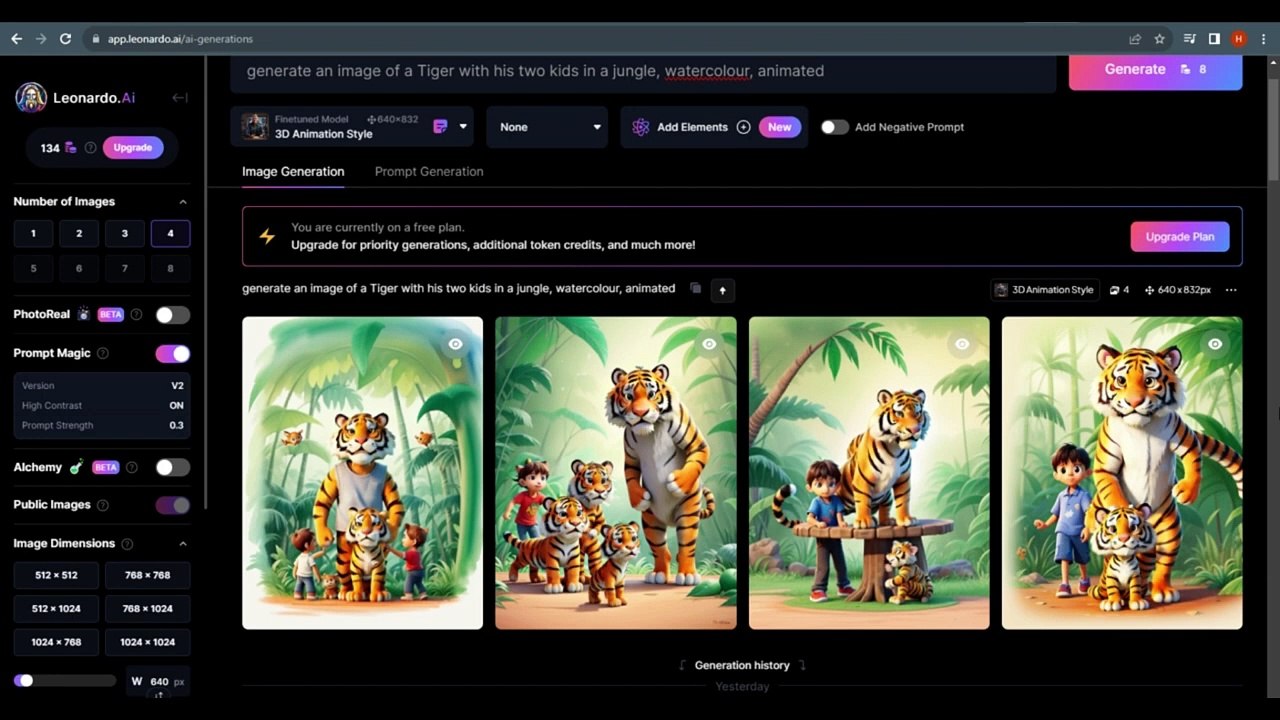This screenshot has height=720, width=1280.
Task: Toggle the Public Images switch
Action: tap(172, 505)
